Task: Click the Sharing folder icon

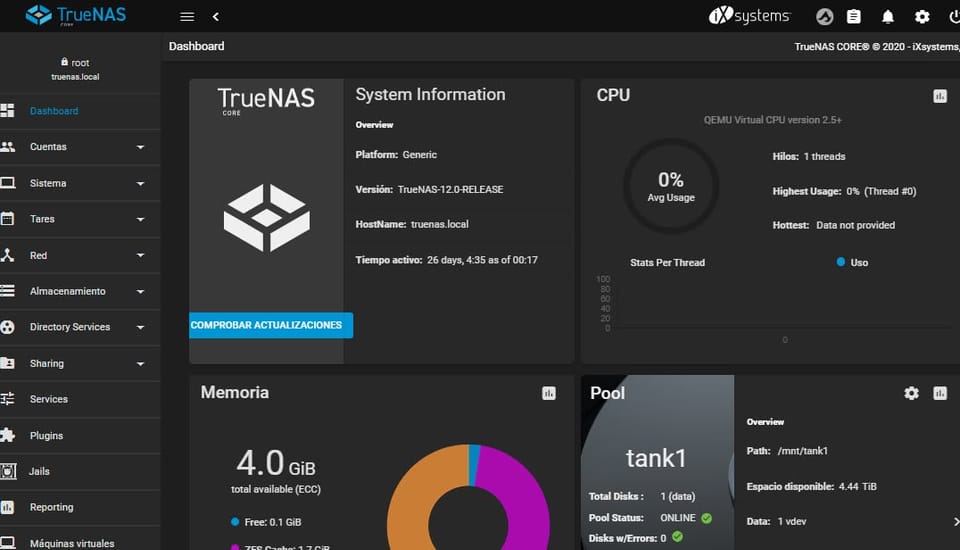Action: 7,363
